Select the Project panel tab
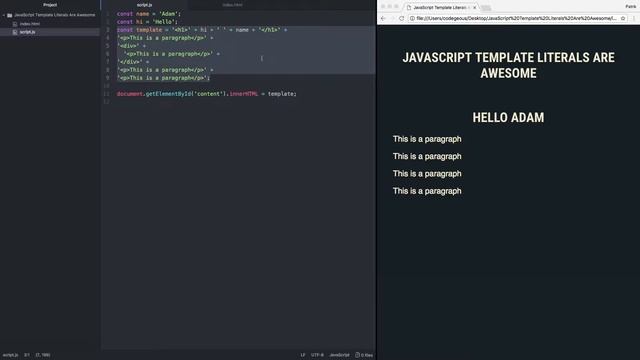Viewport: 640px width, 360px height. 50,5
